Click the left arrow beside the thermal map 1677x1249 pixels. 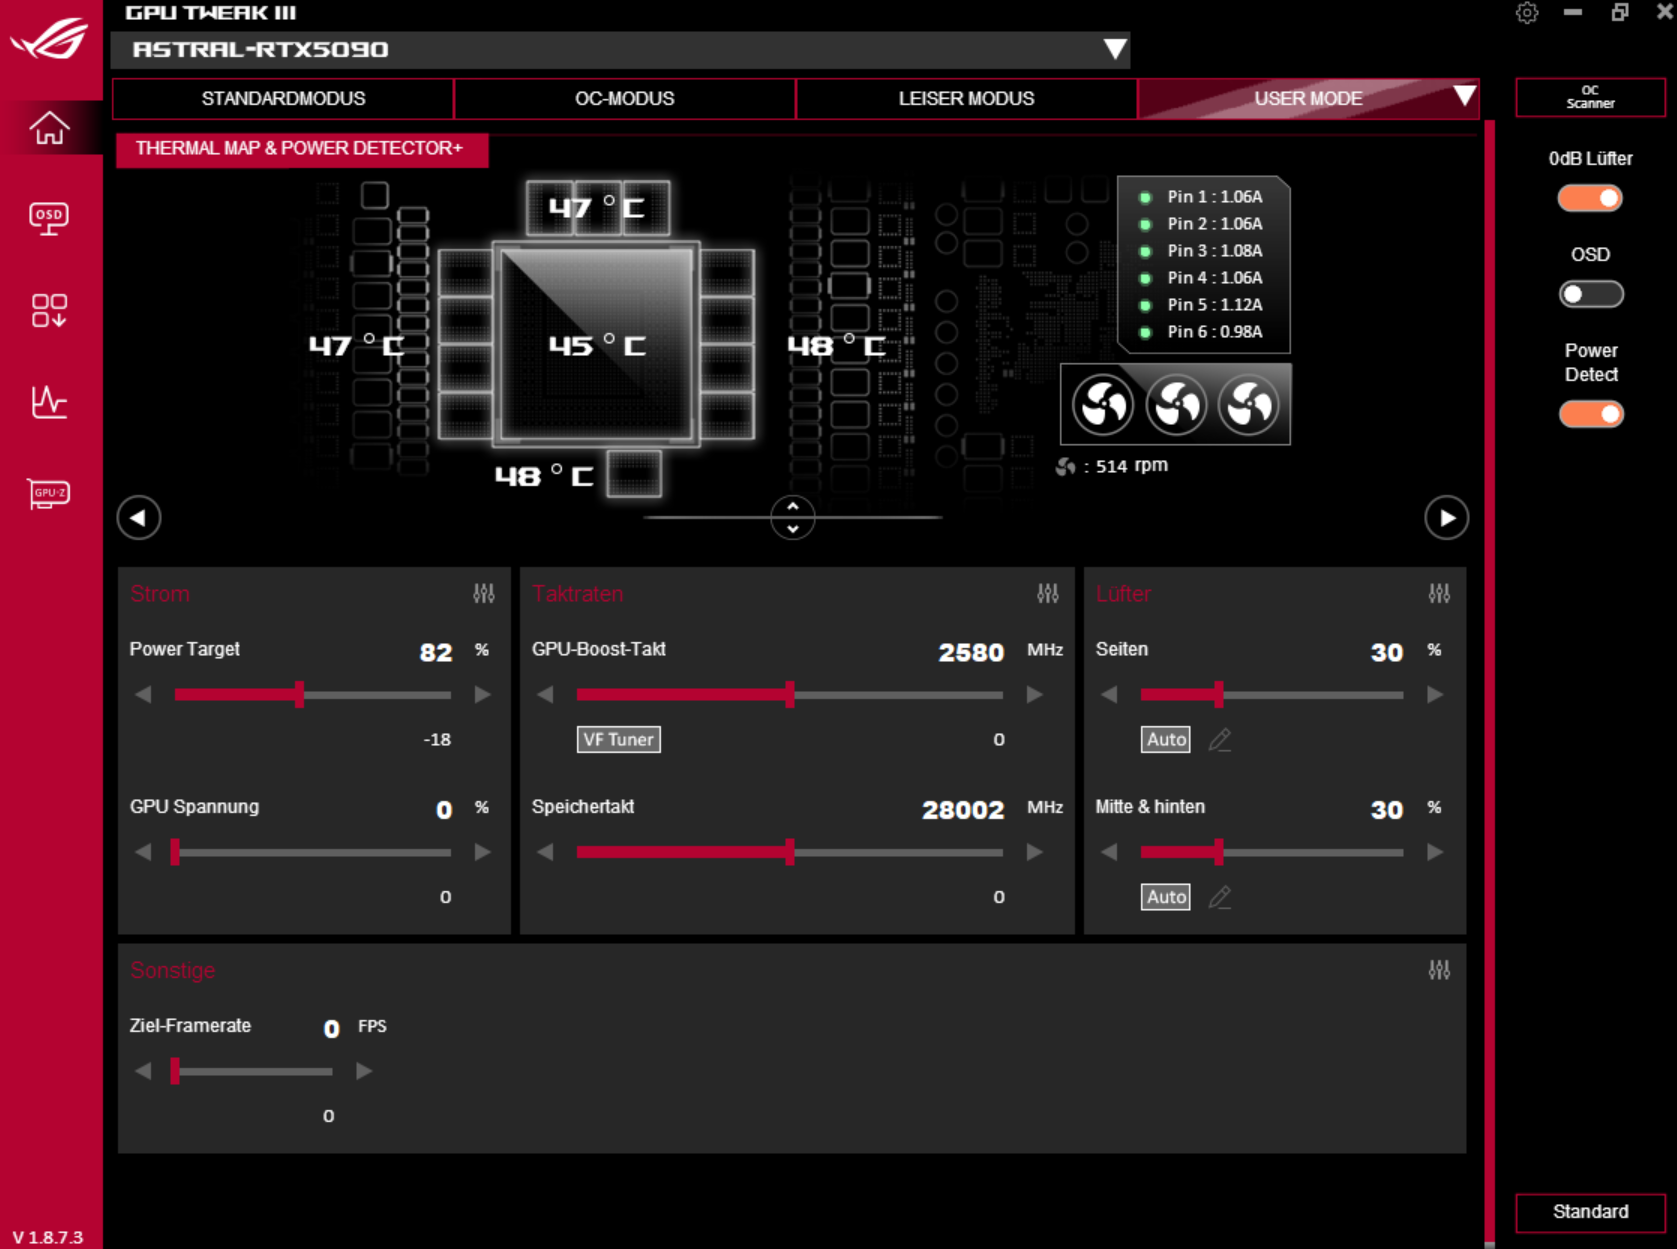[138, 518]
